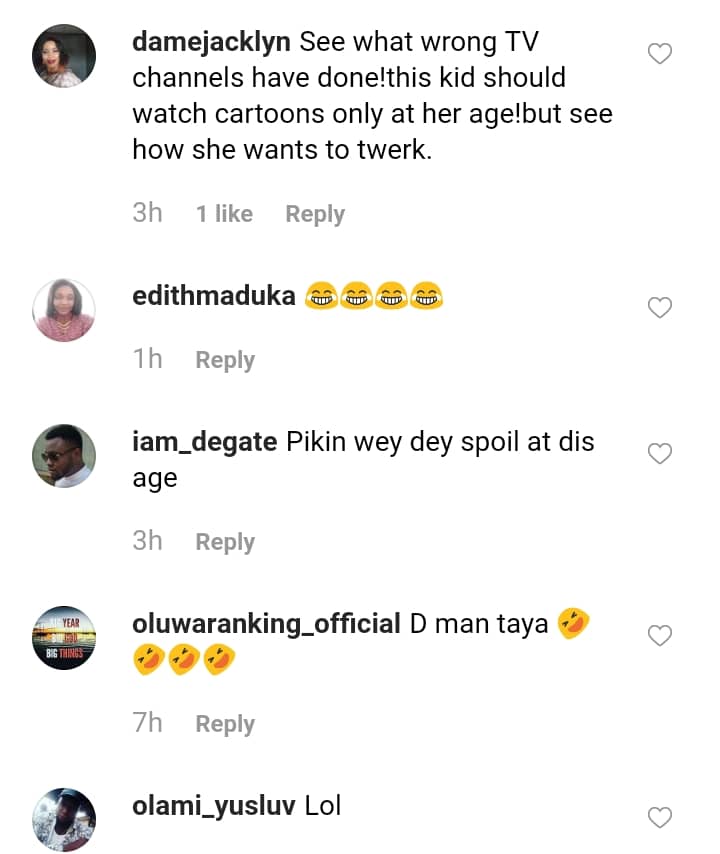Tap heart icon on edithmaduka's comment

click(660, 308)
